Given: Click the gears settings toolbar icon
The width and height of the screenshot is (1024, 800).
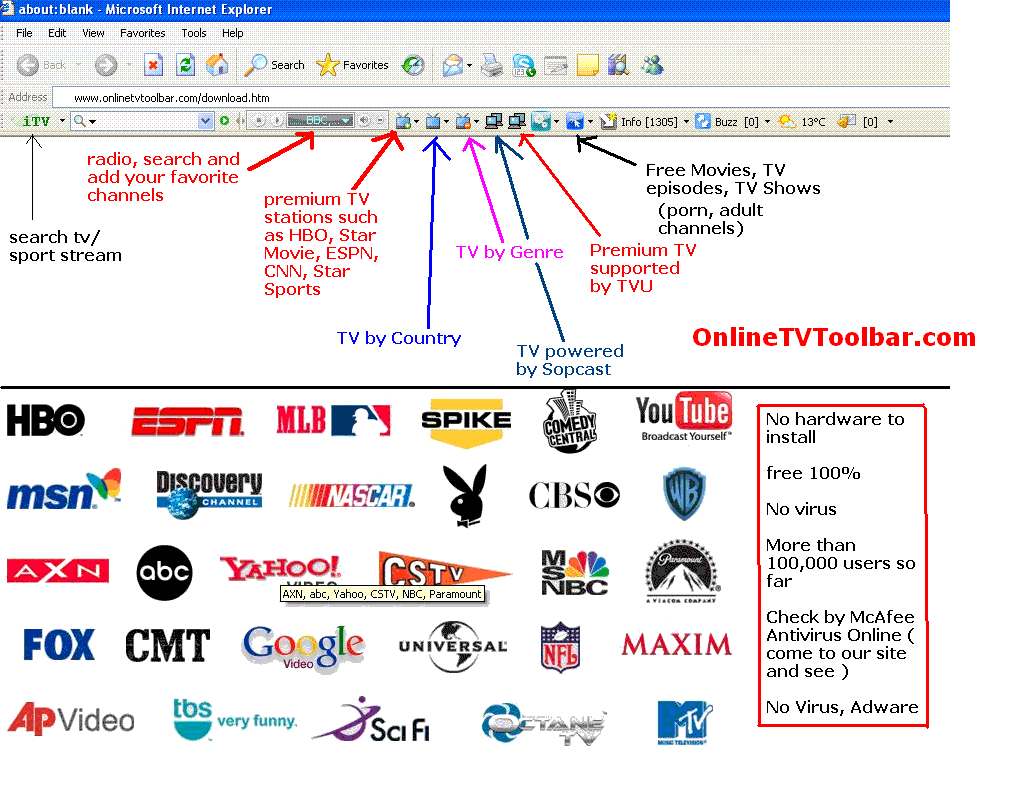Looking at the screenshot, I should pyautogui.click(x=541, y=121).
